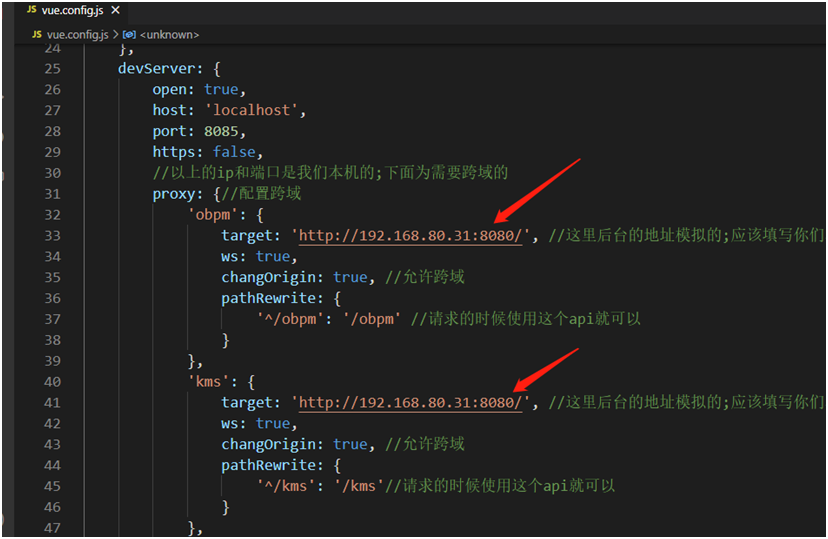Click vue.config.js in the breadcrumb

(x=78, y=35)
